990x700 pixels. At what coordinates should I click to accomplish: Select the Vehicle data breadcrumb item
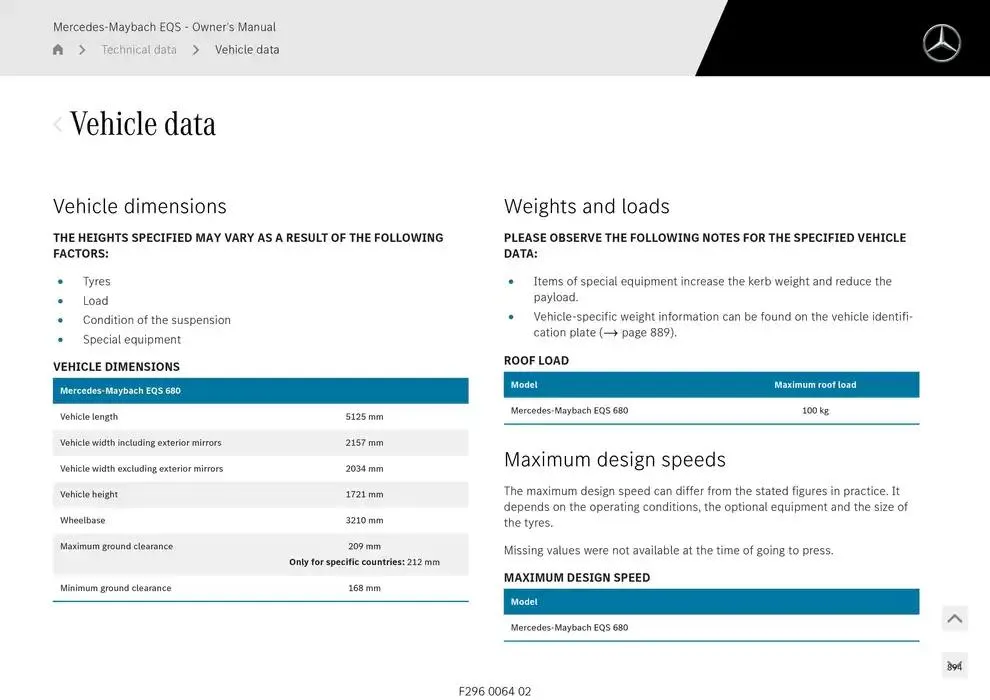click(x=247, y=50)
